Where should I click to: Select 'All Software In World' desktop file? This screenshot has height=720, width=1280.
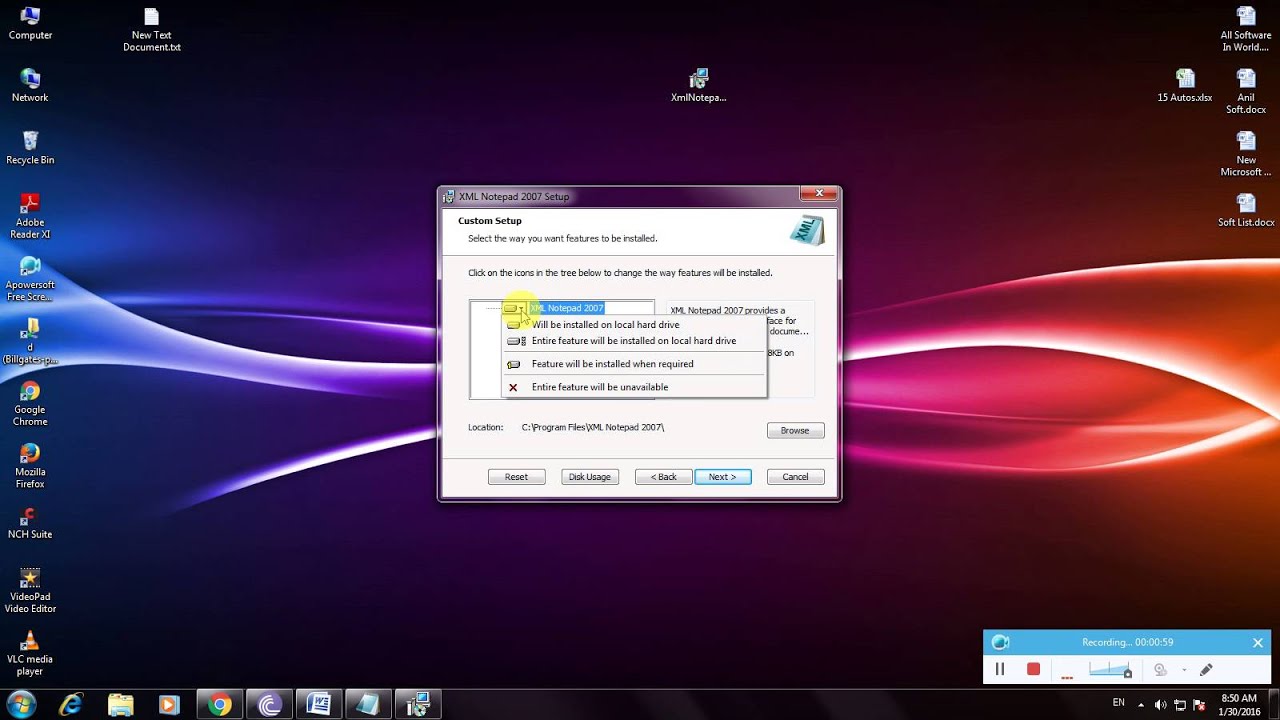(x=1246, y=29)
